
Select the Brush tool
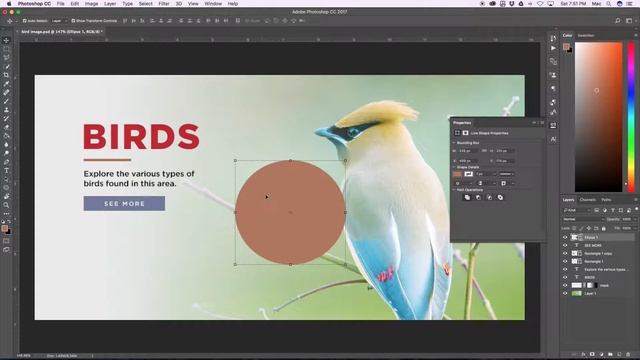6,101
